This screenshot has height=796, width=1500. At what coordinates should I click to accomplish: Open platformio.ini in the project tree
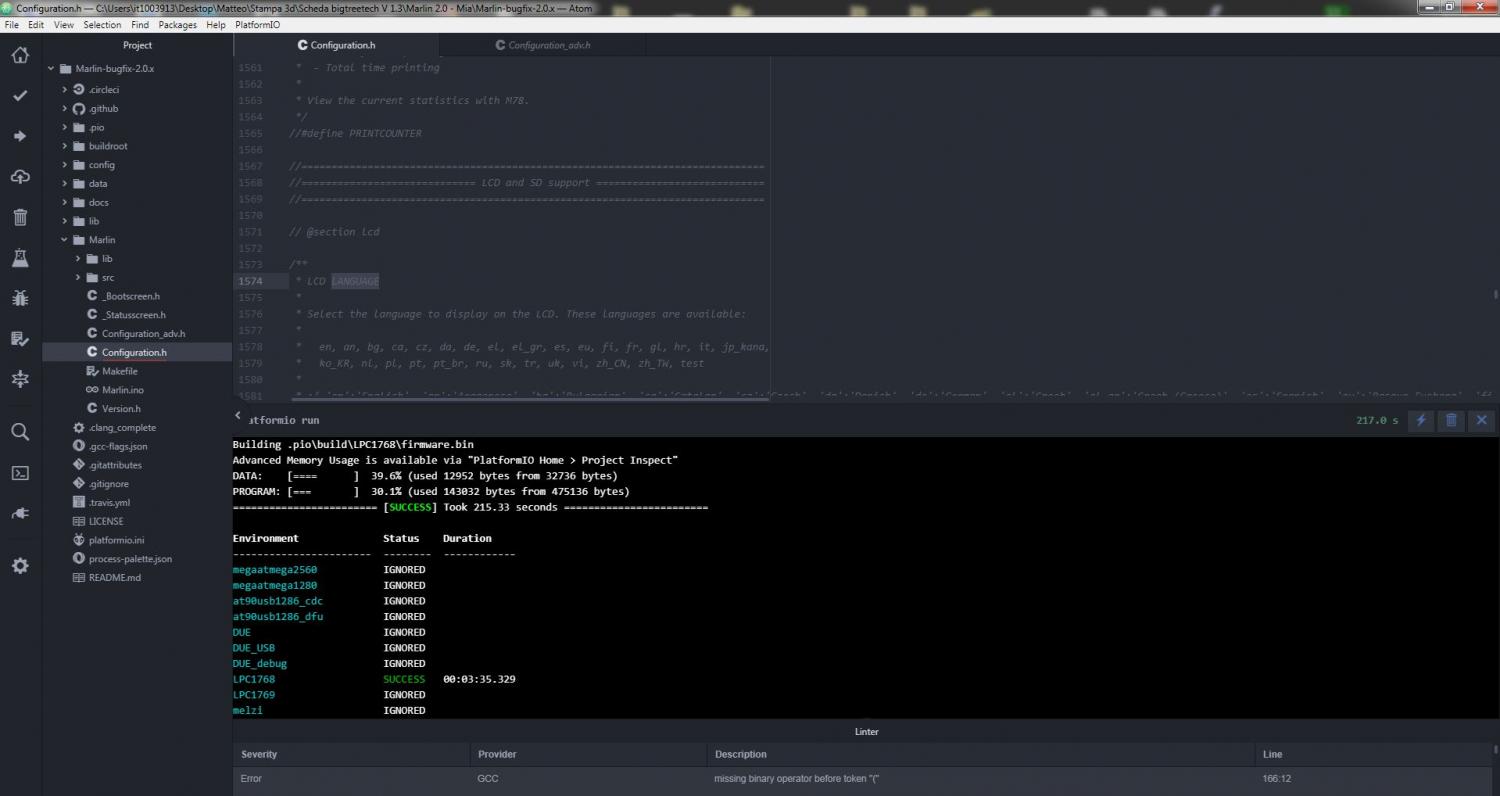[x=116, y=540]
